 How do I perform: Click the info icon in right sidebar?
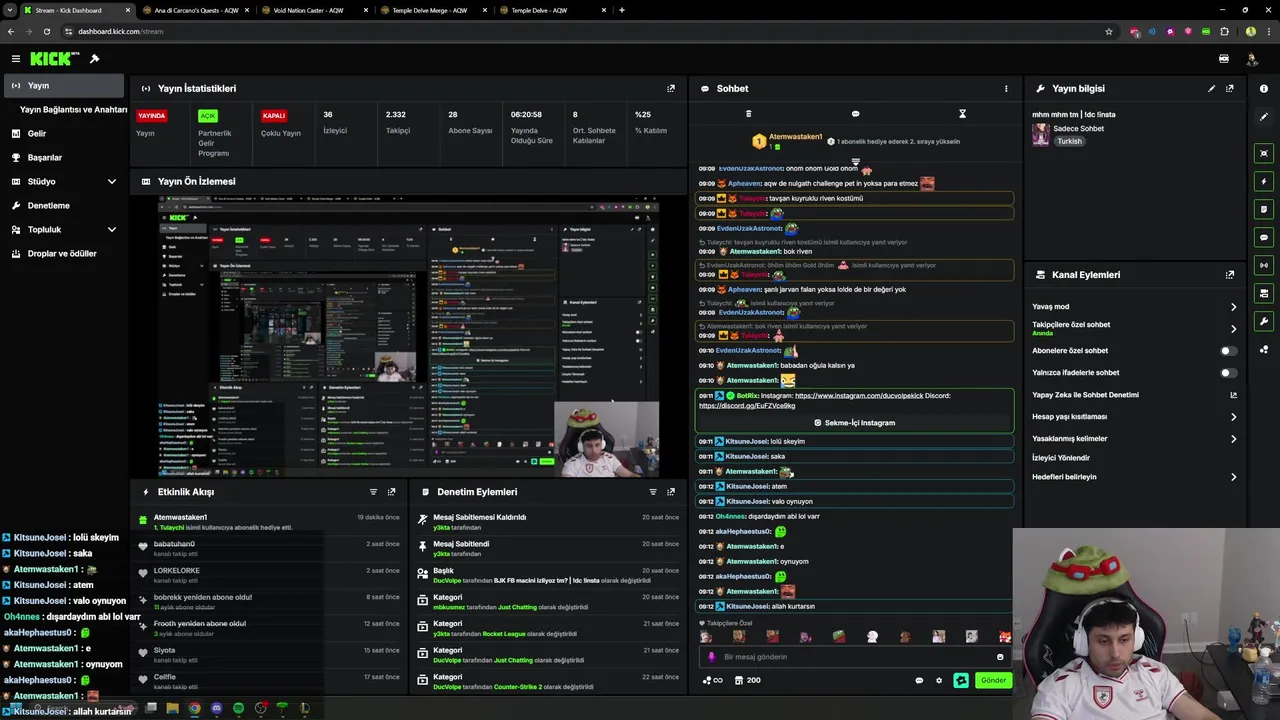(x=1264, y=89)
